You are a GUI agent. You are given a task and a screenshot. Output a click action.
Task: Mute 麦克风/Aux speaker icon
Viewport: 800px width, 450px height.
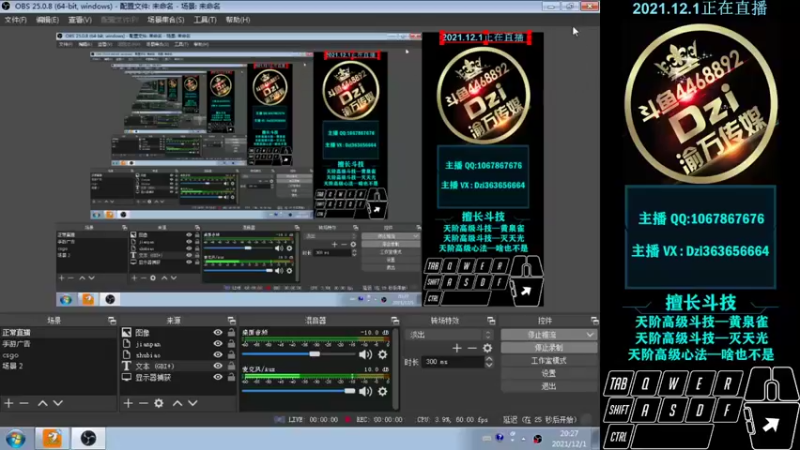(365, 391)
